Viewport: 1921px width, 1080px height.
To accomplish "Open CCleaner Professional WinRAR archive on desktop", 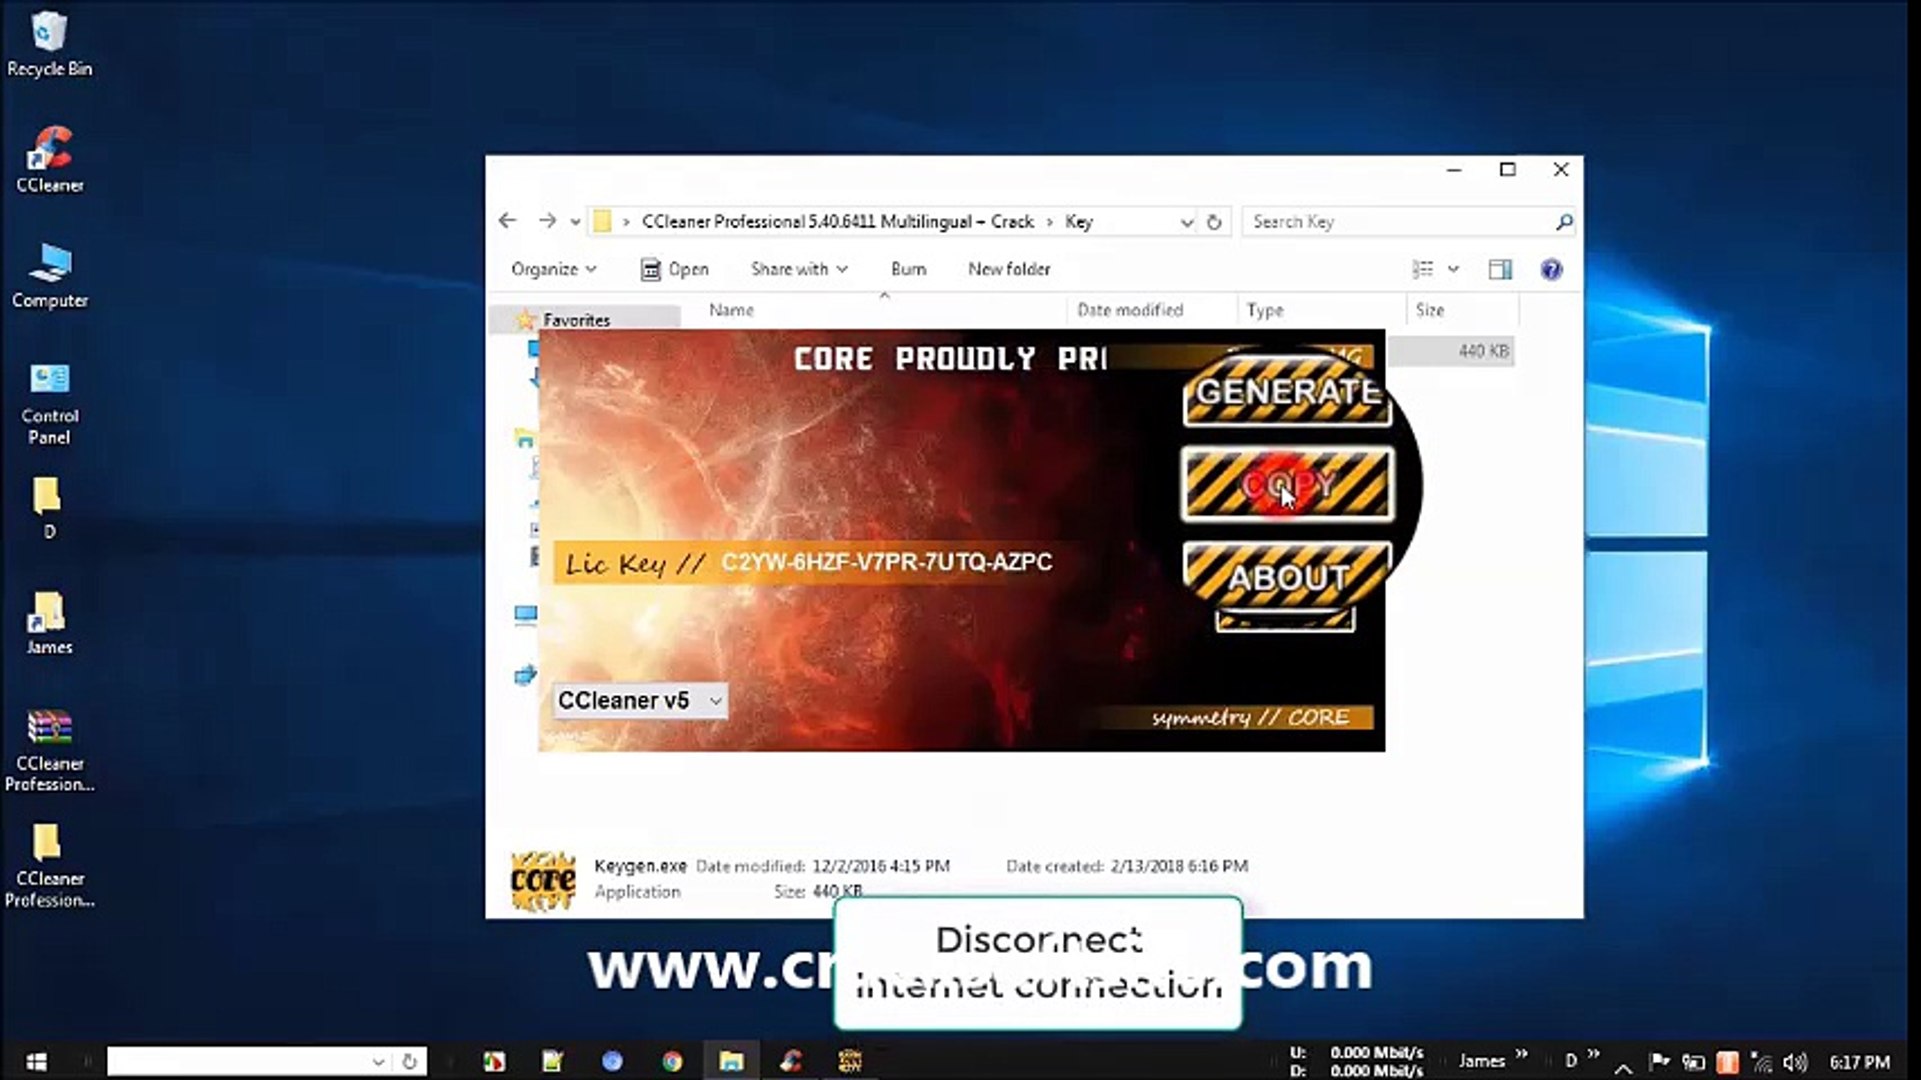I will (49, 751).
